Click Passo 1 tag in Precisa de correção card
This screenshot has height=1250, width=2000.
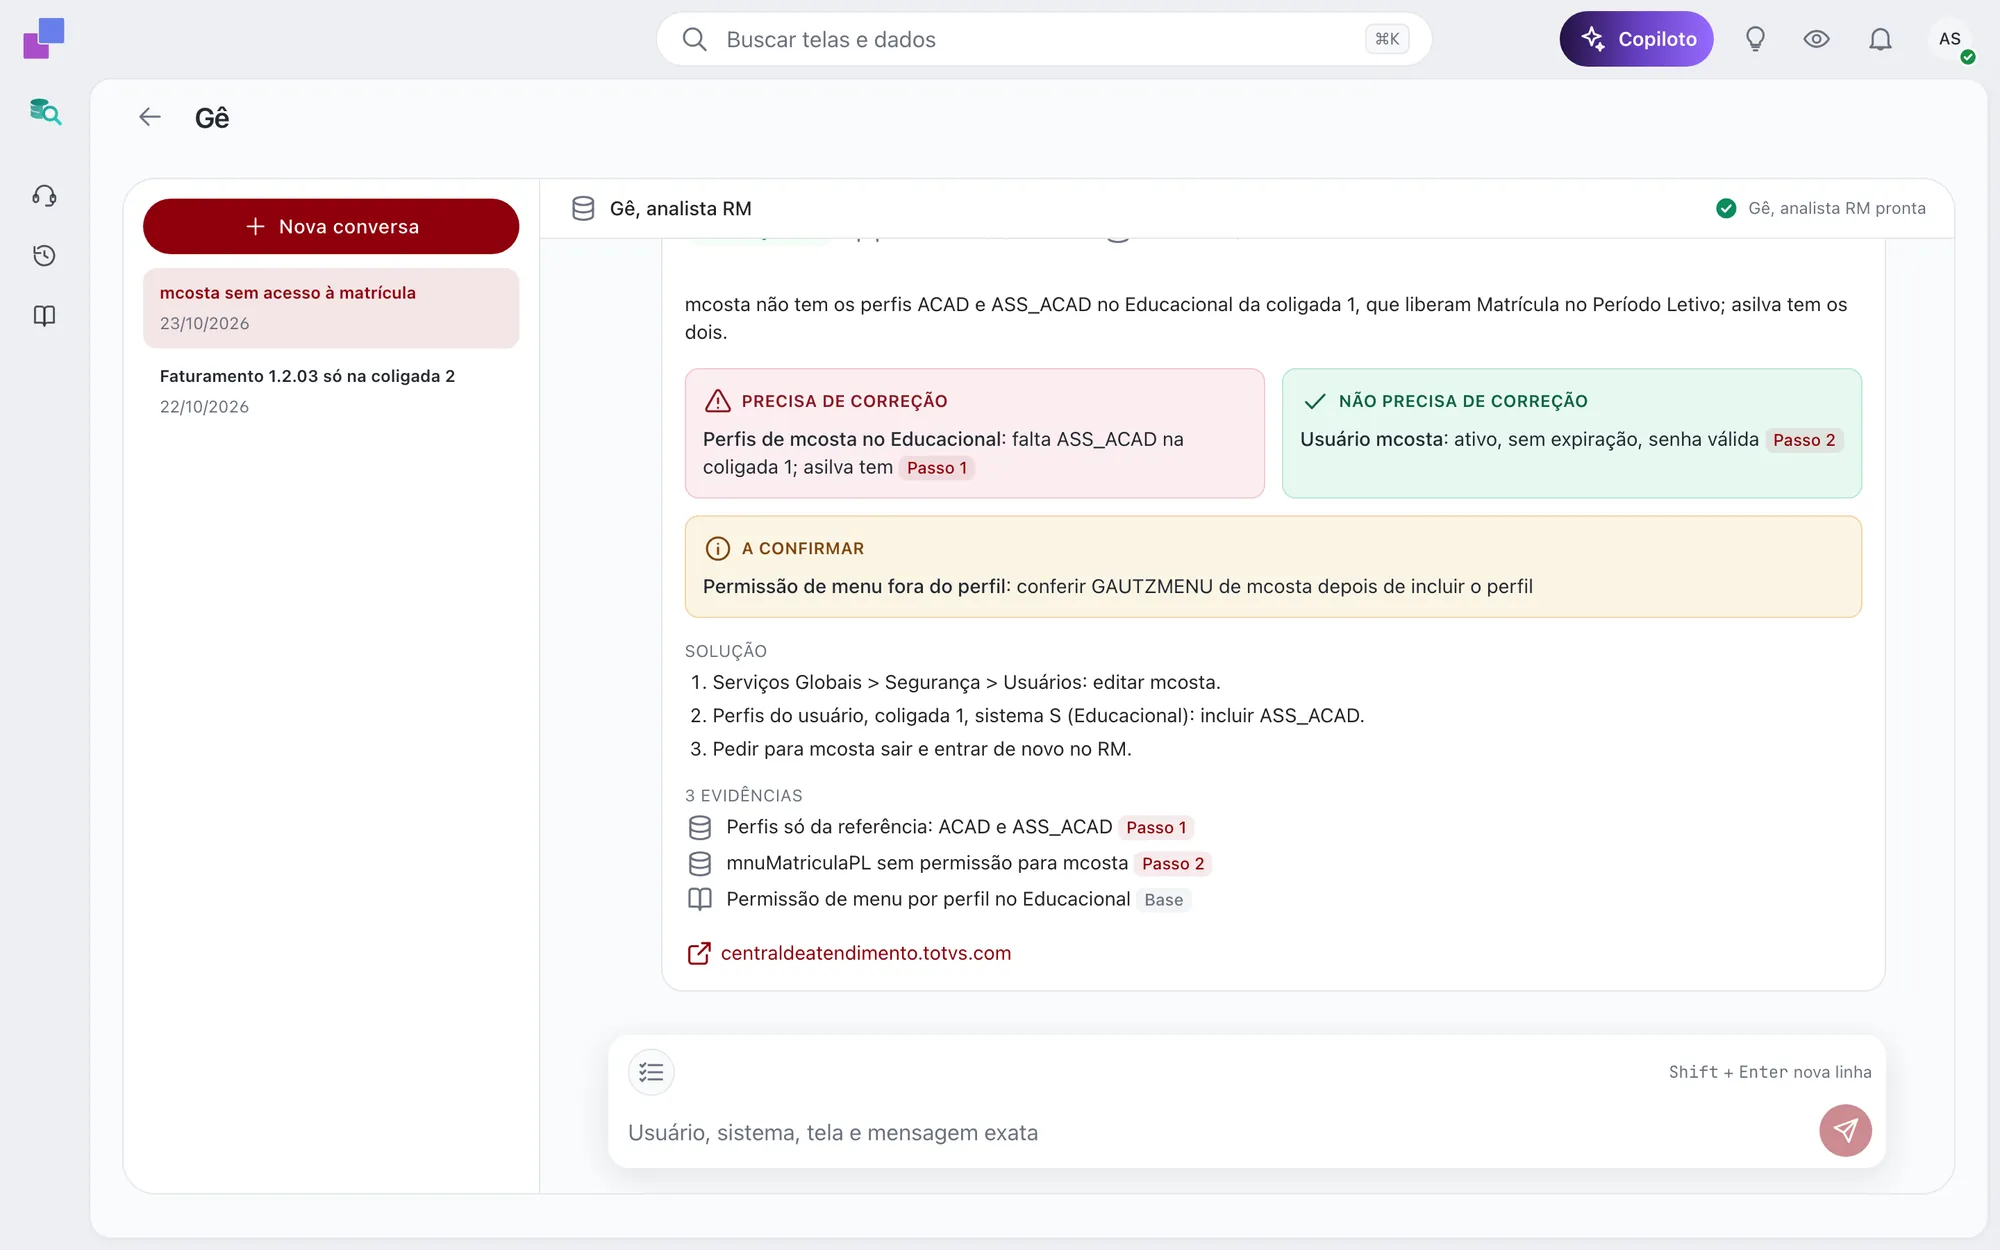937,468
